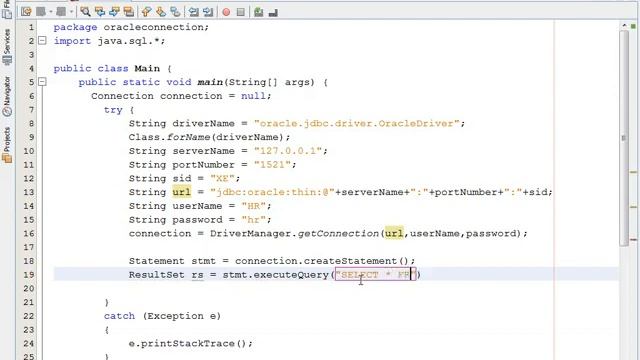Click the "oracle.jdbc.driver.OracleDriver" string
The image size is (640, 360).
click(357, 123)
